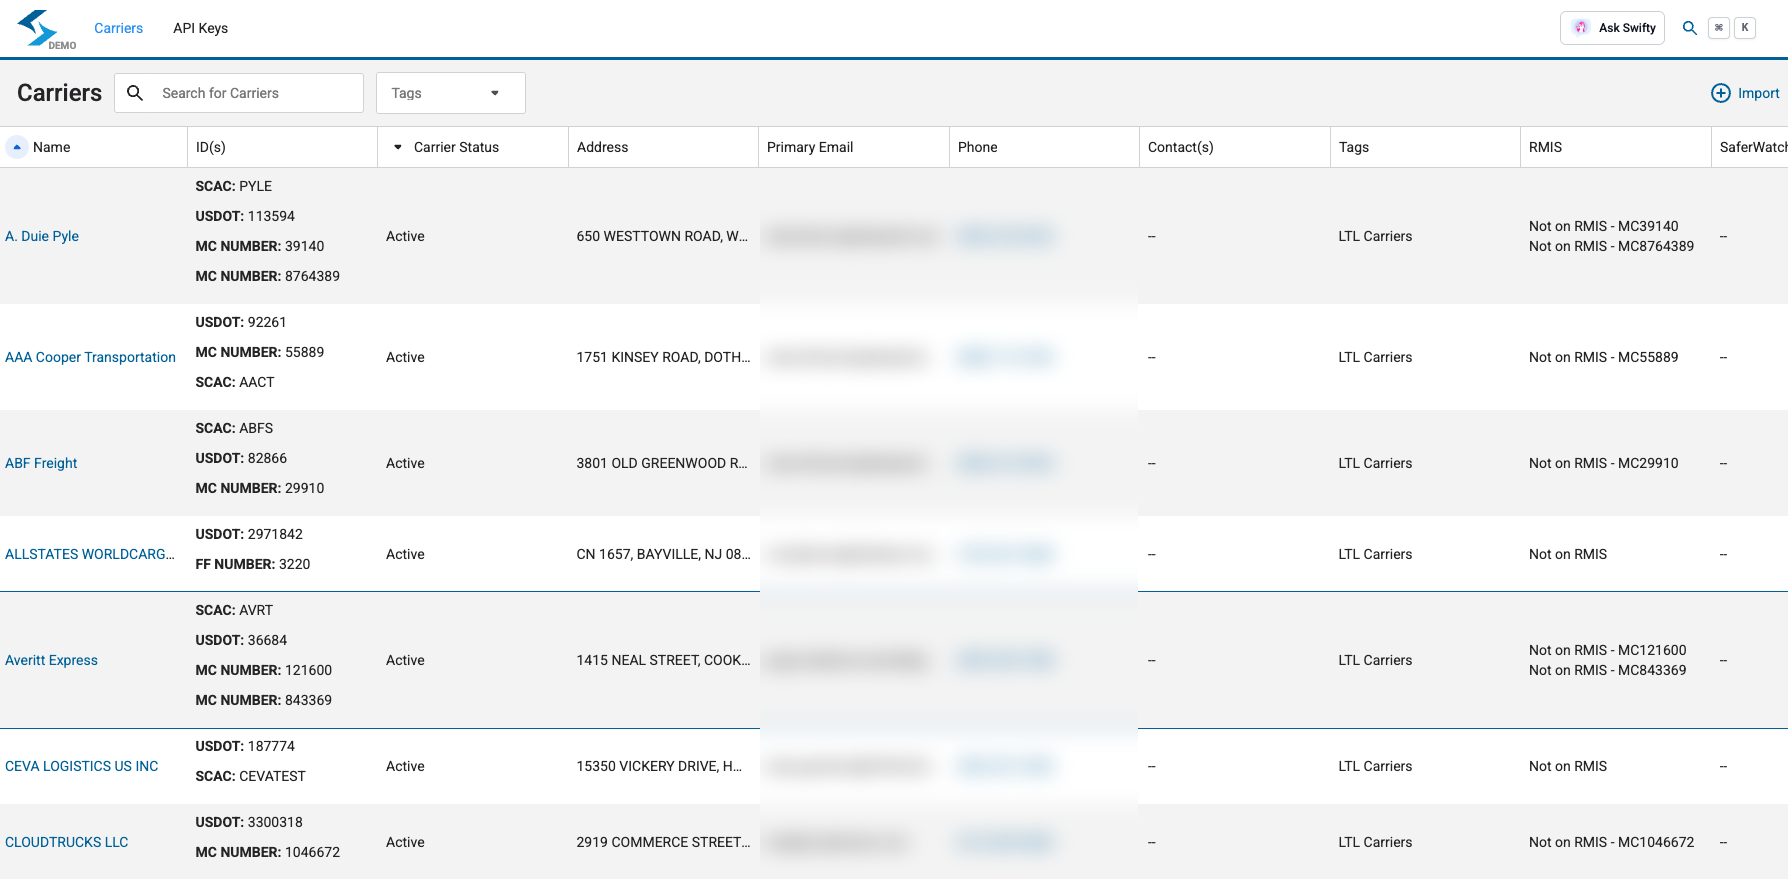Image resolution: width=1788 pixels, height=879 pixels.
Task: Click the Address column header
Action: [603, 147]
